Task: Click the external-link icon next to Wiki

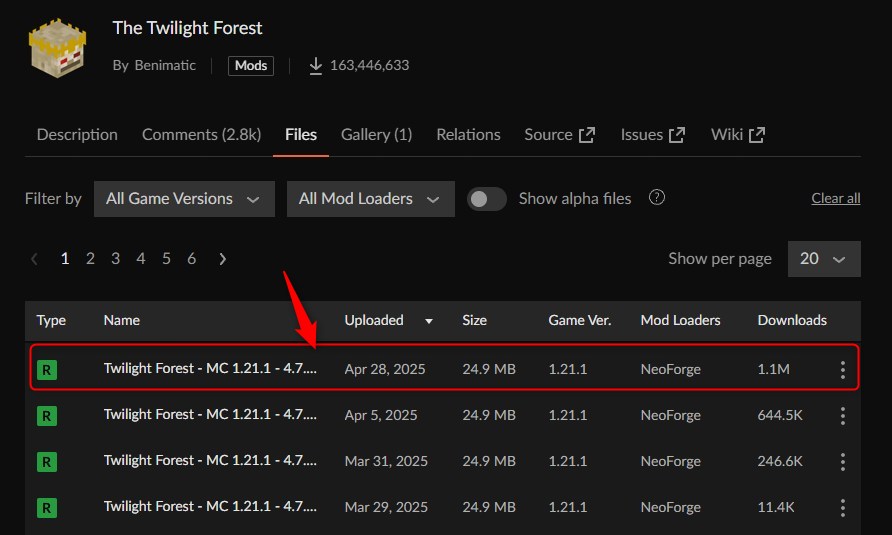Action: 757,135
